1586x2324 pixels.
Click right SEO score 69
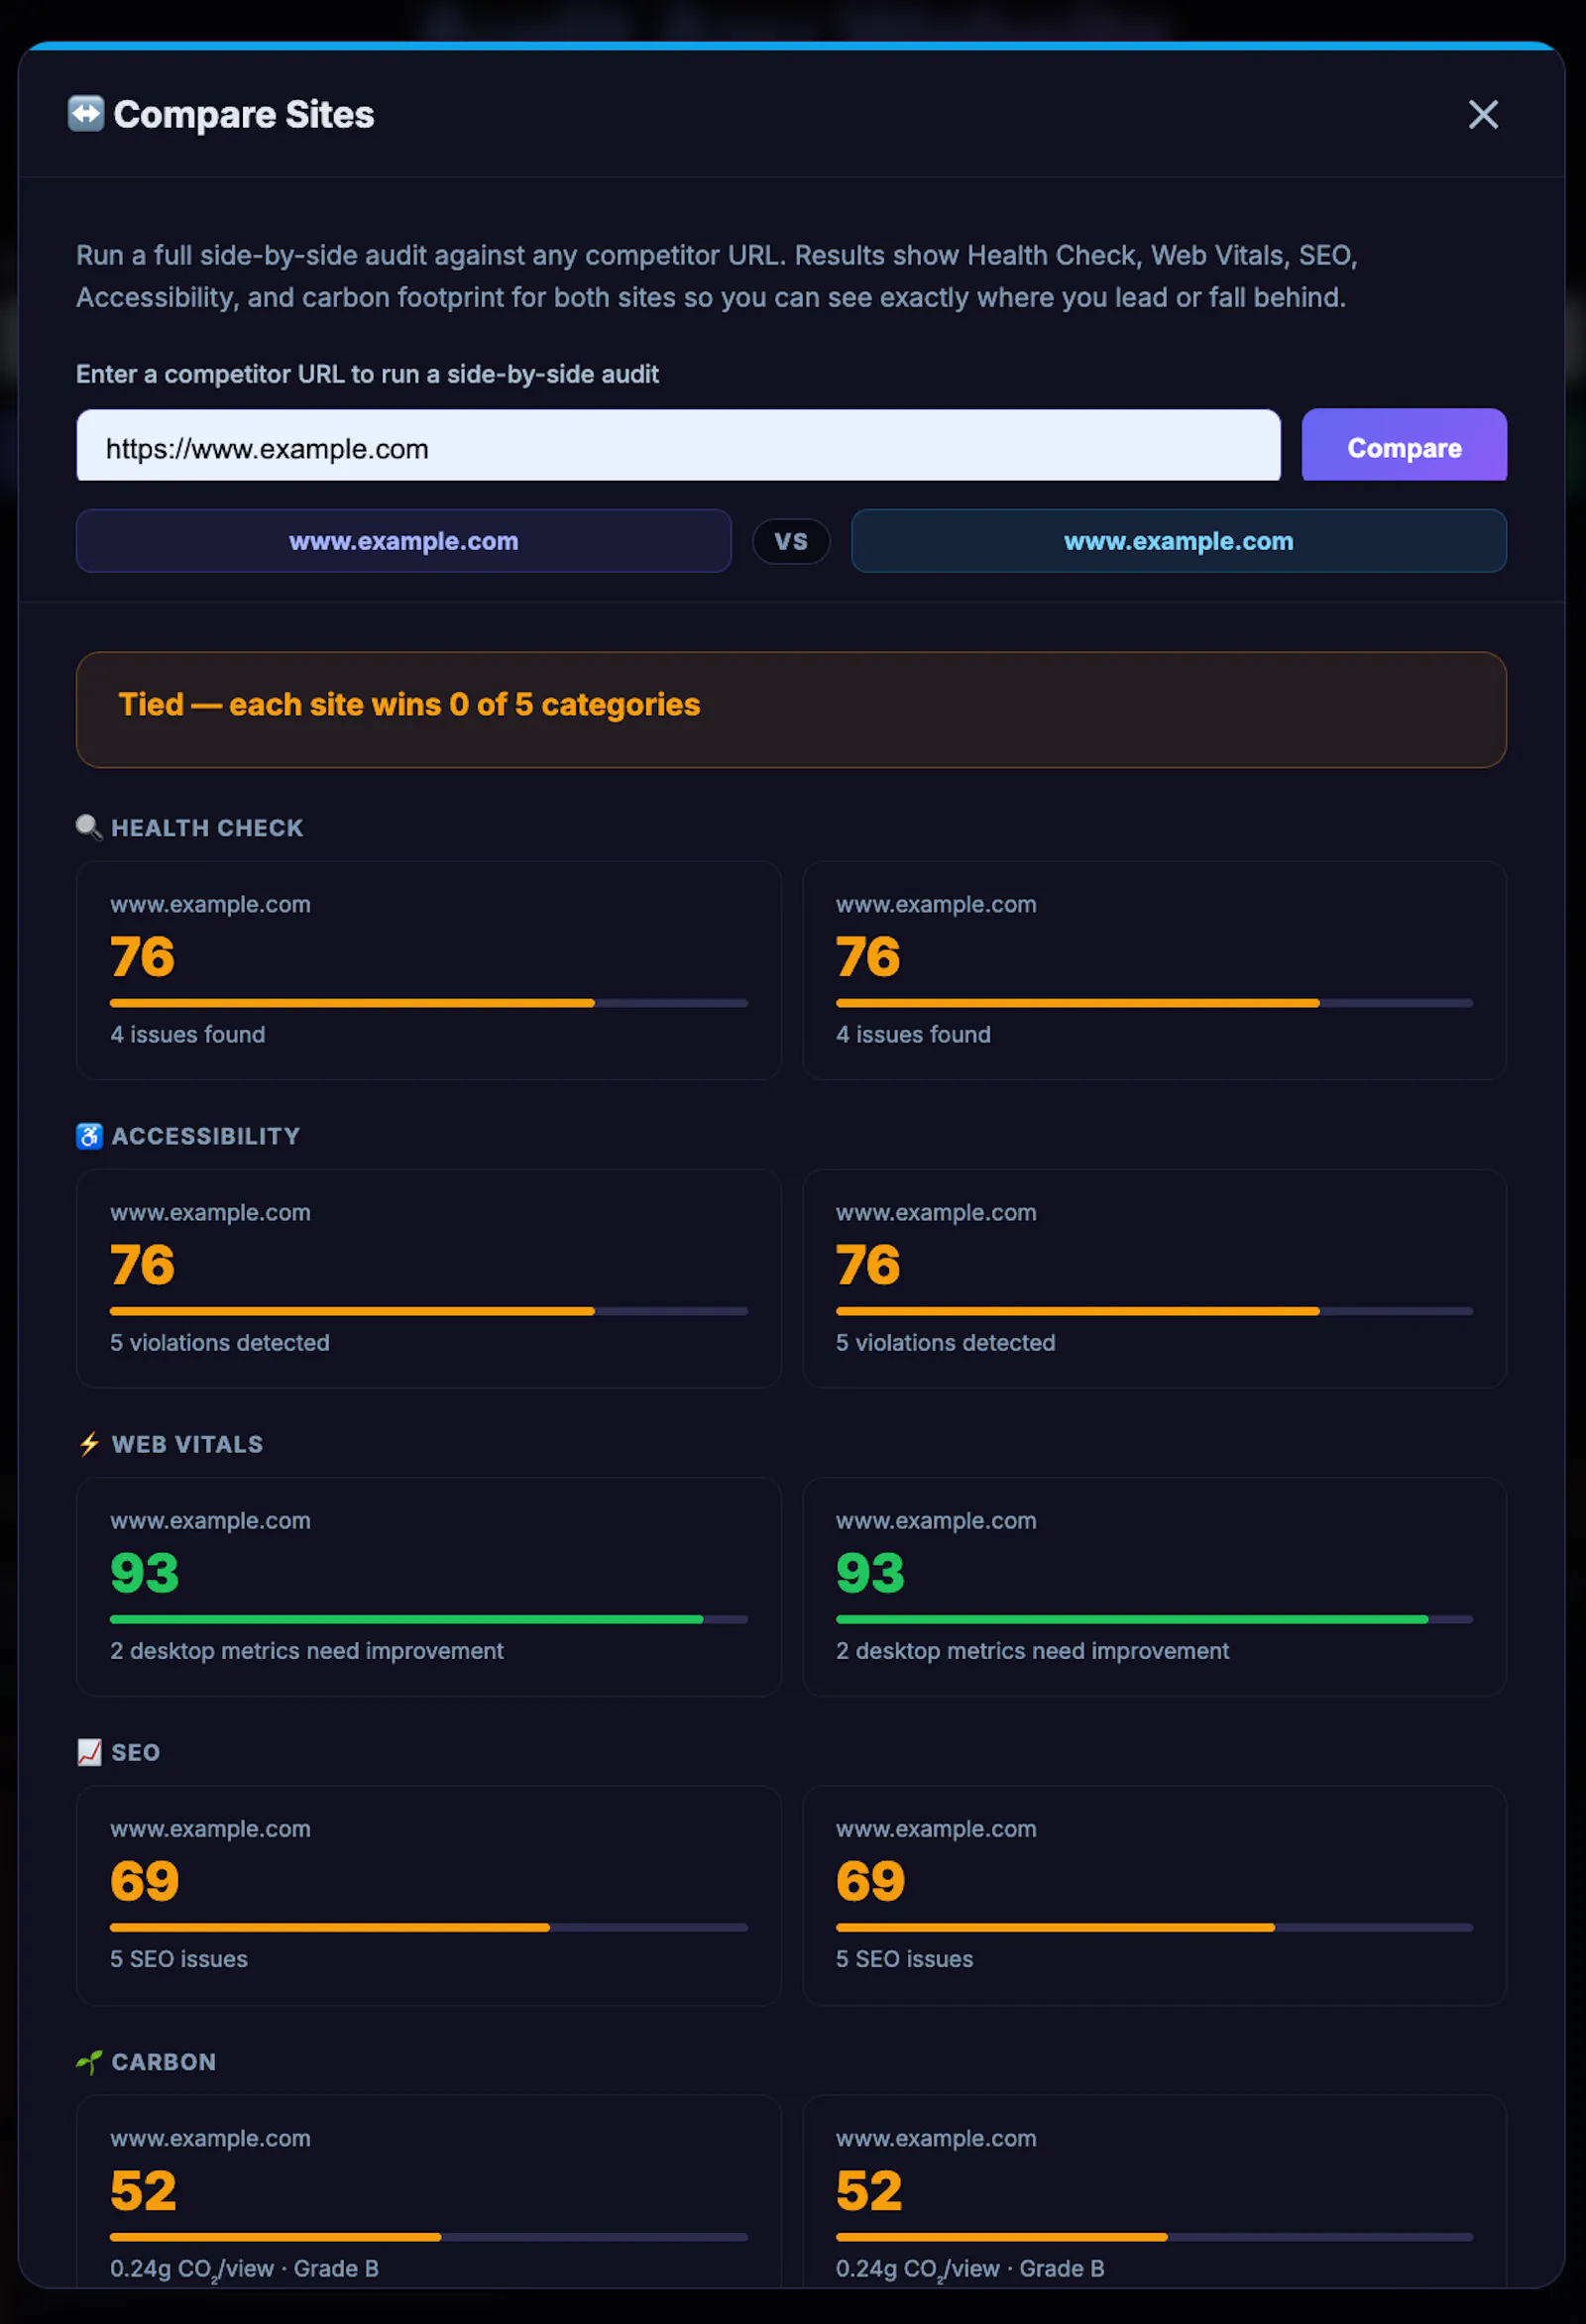point(870,1880)
